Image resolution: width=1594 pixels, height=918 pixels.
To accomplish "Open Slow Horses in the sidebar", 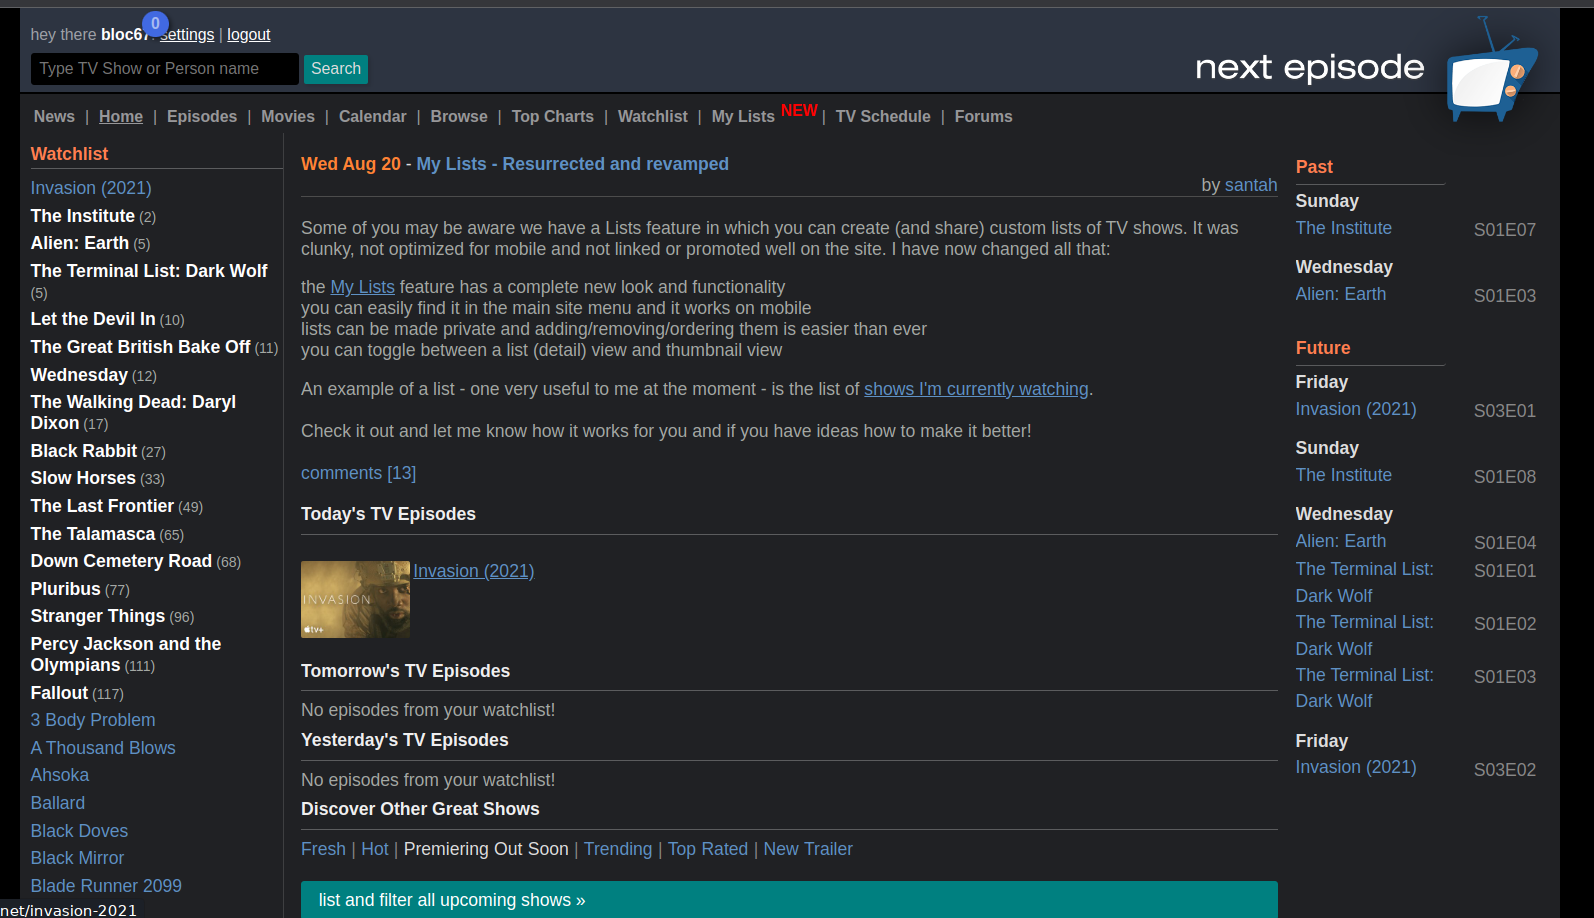I will tap(83, 478).
